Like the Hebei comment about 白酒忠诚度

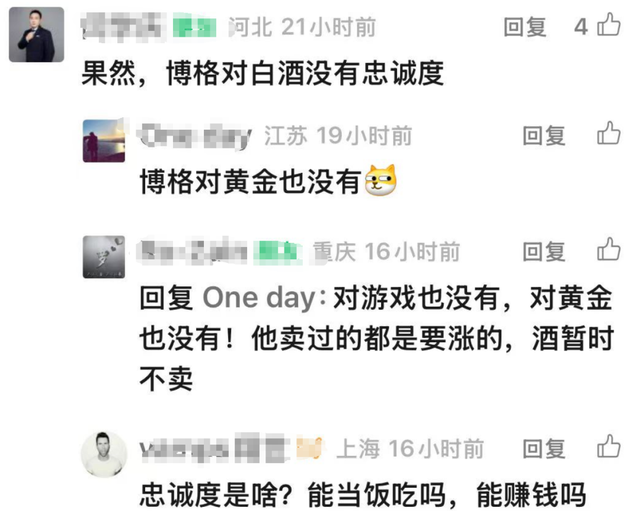[x=609, y=24]
